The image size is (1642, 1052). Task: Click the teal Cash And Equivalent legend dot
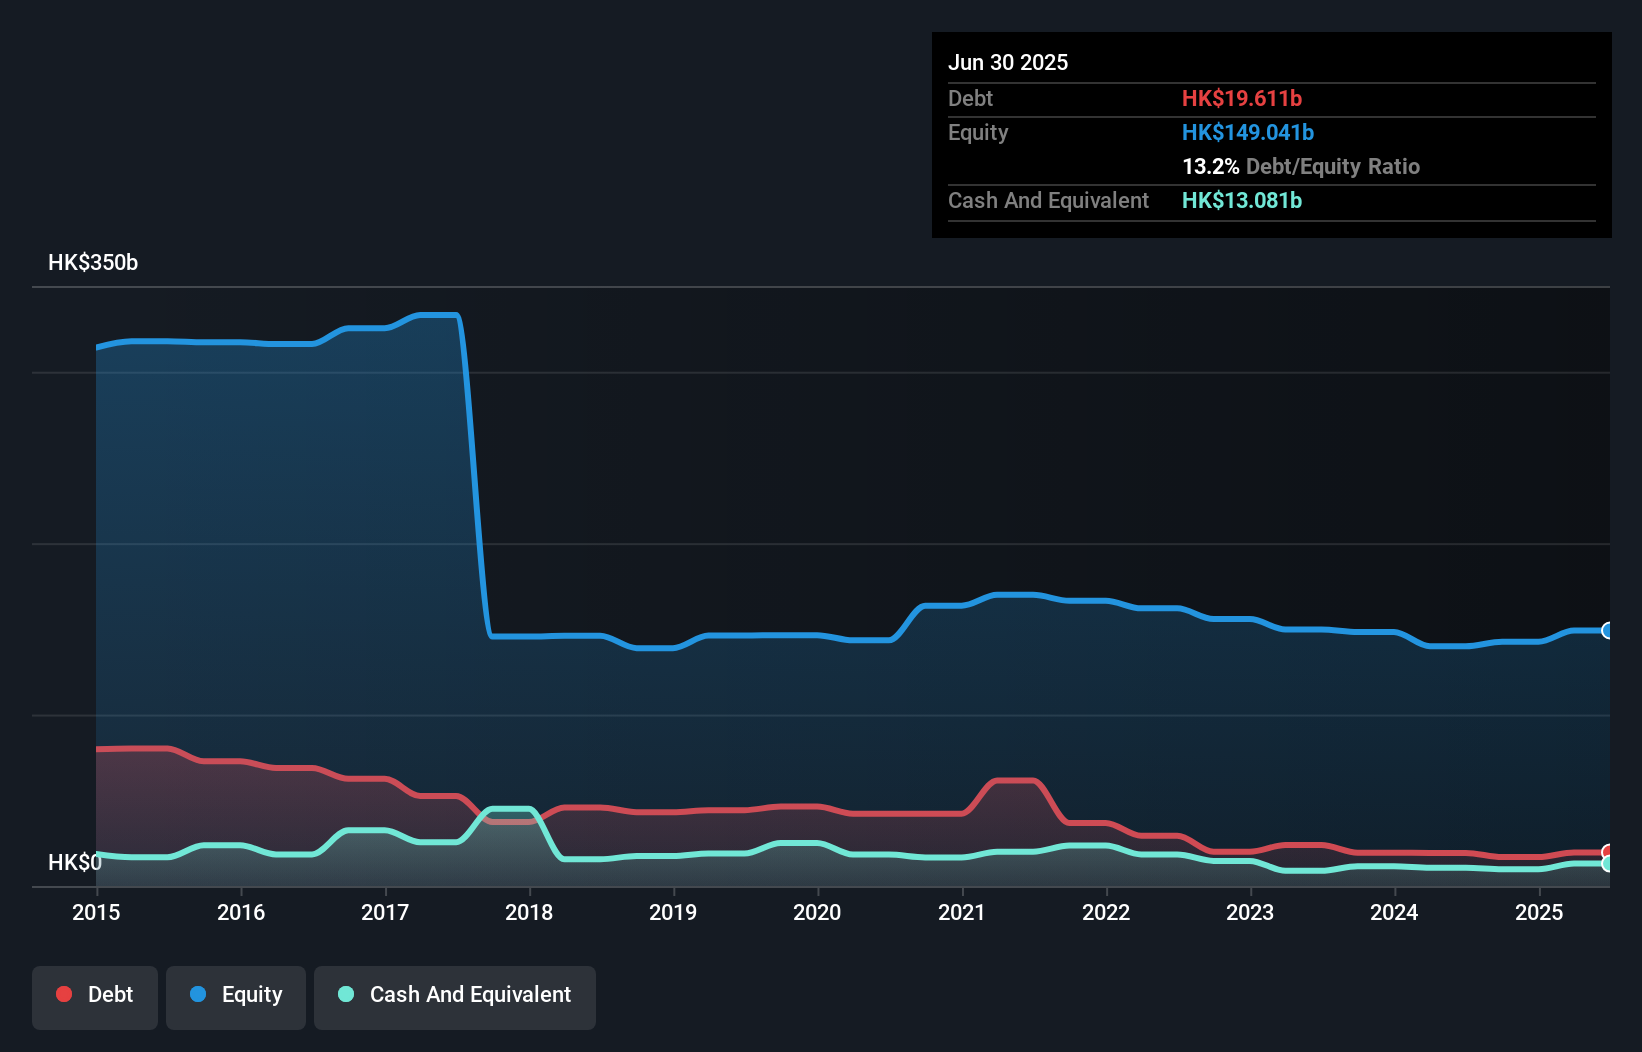(x=345, y=994)
